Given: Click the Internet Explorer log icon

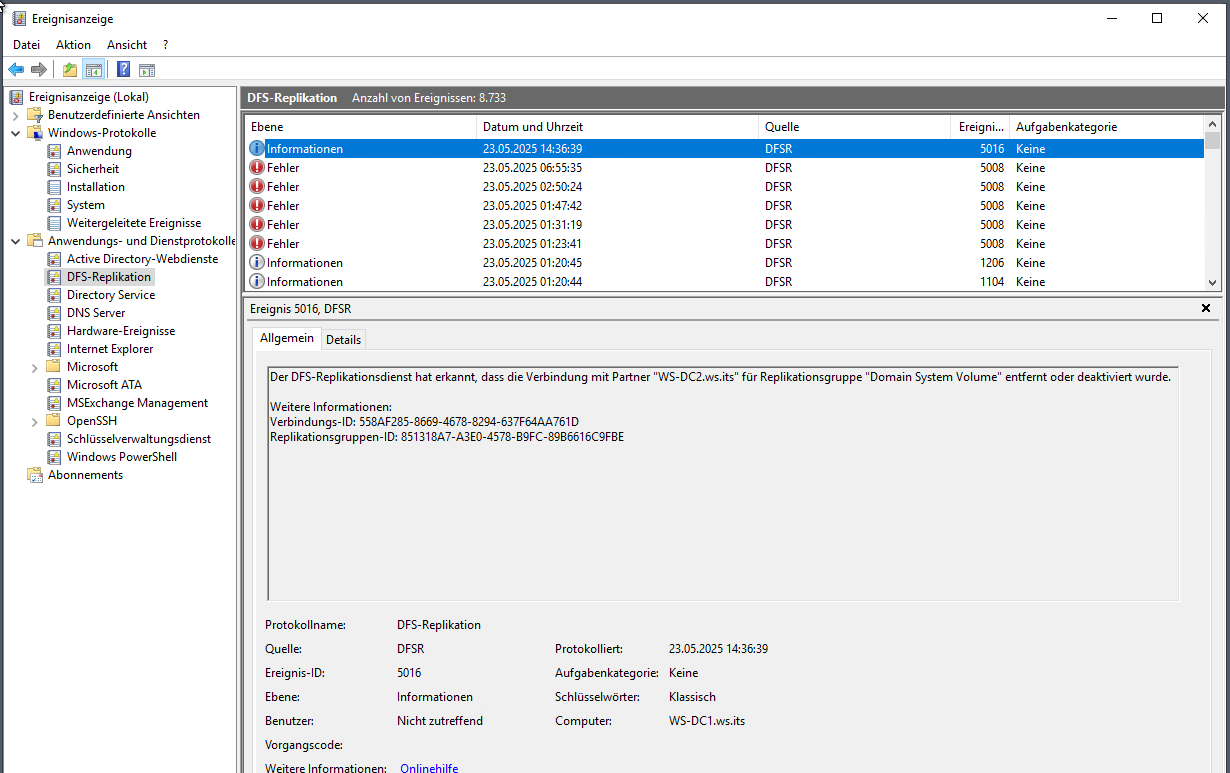Looking at the screenshot, I should coord(55,349).
